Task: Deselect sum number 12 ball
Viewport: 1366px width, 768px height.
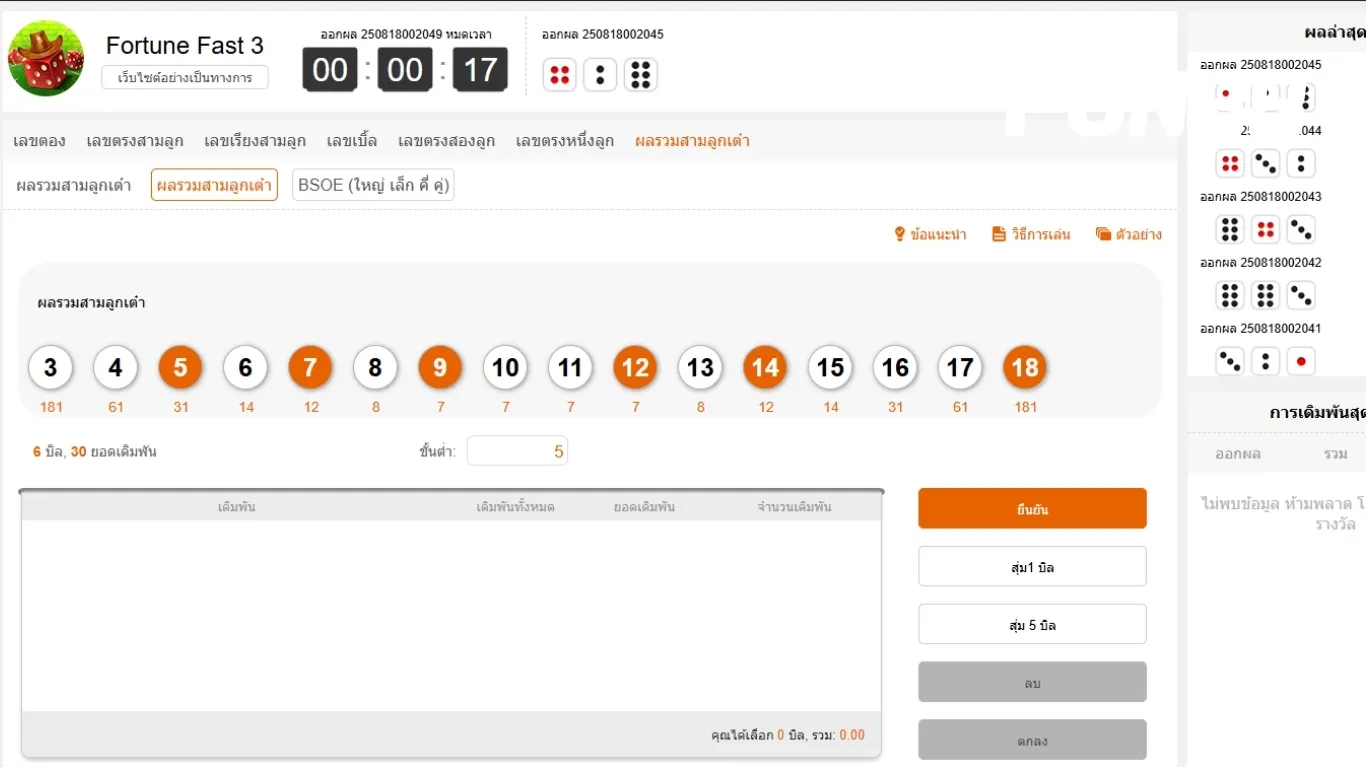Action: click(x=635, y=368)
